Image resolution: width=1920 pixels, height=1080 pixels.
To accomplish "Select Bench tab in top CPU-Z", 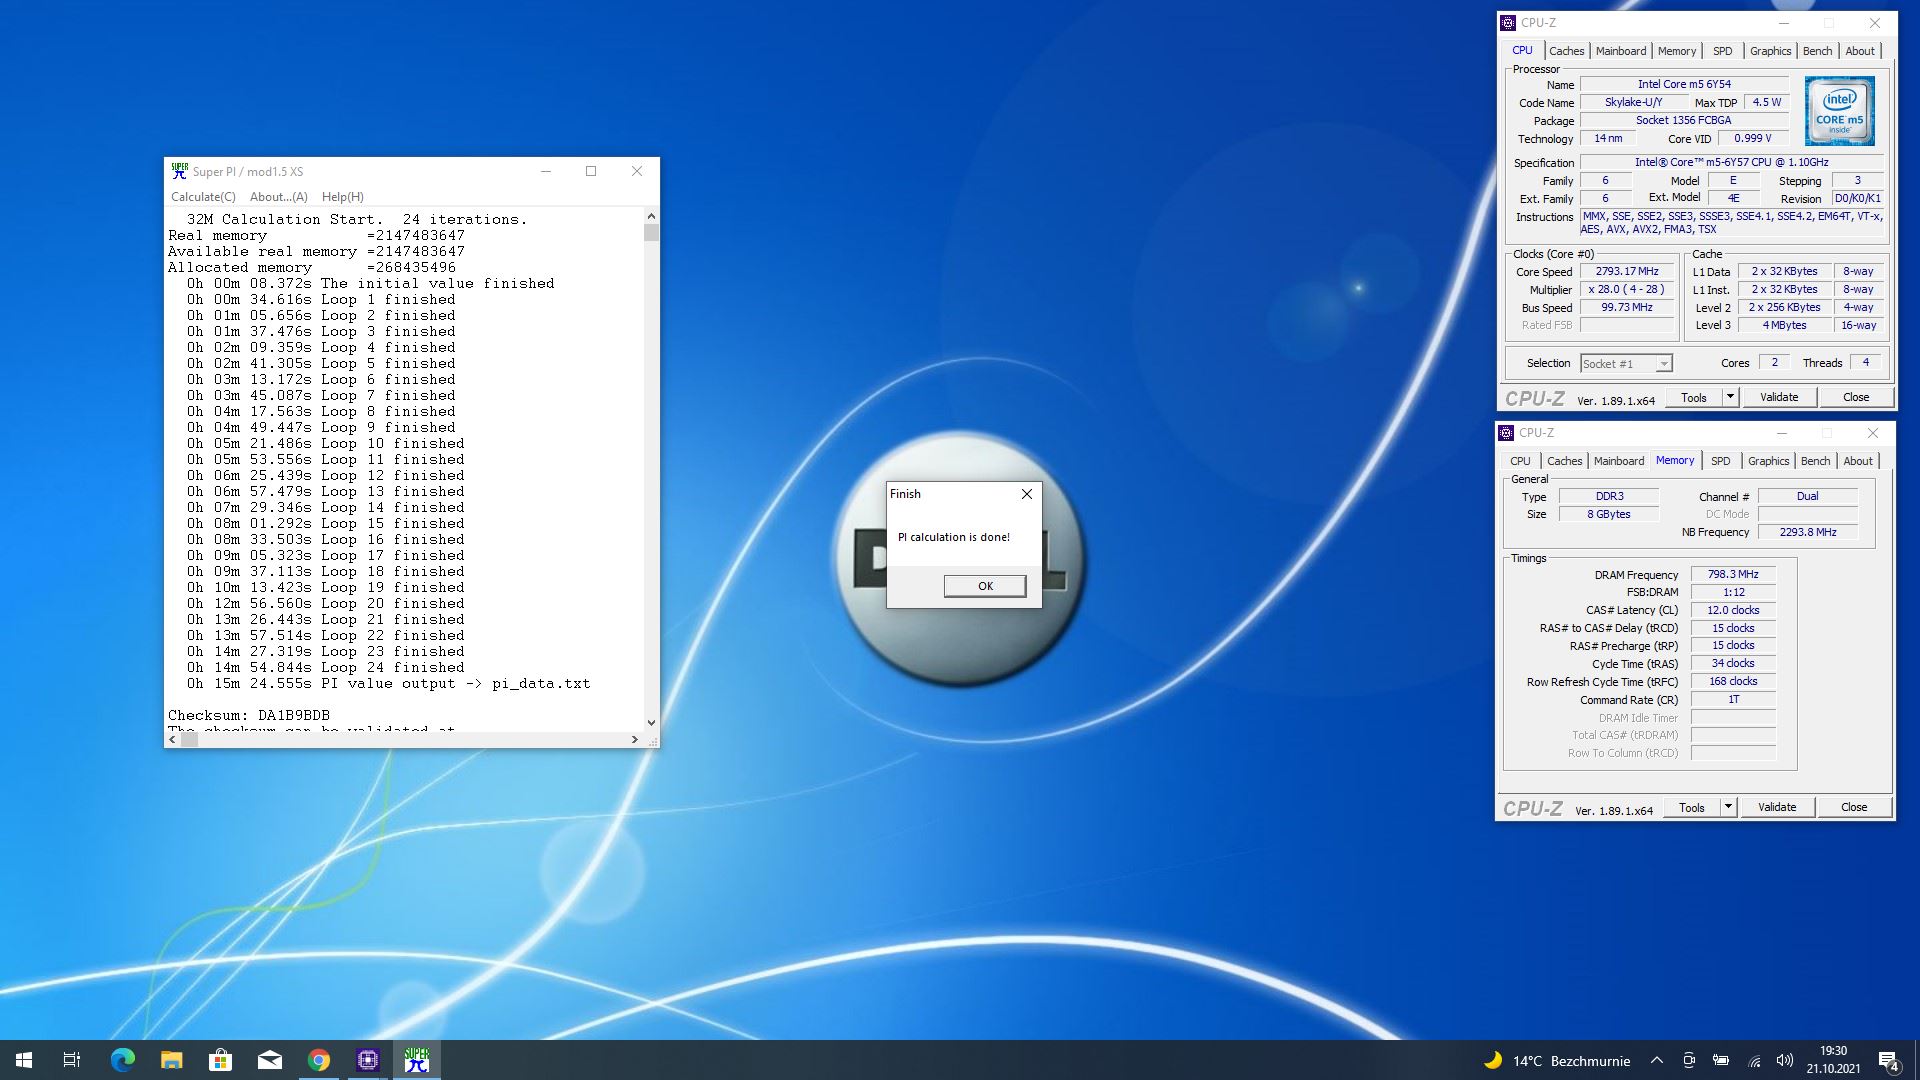I will 1817,51.
